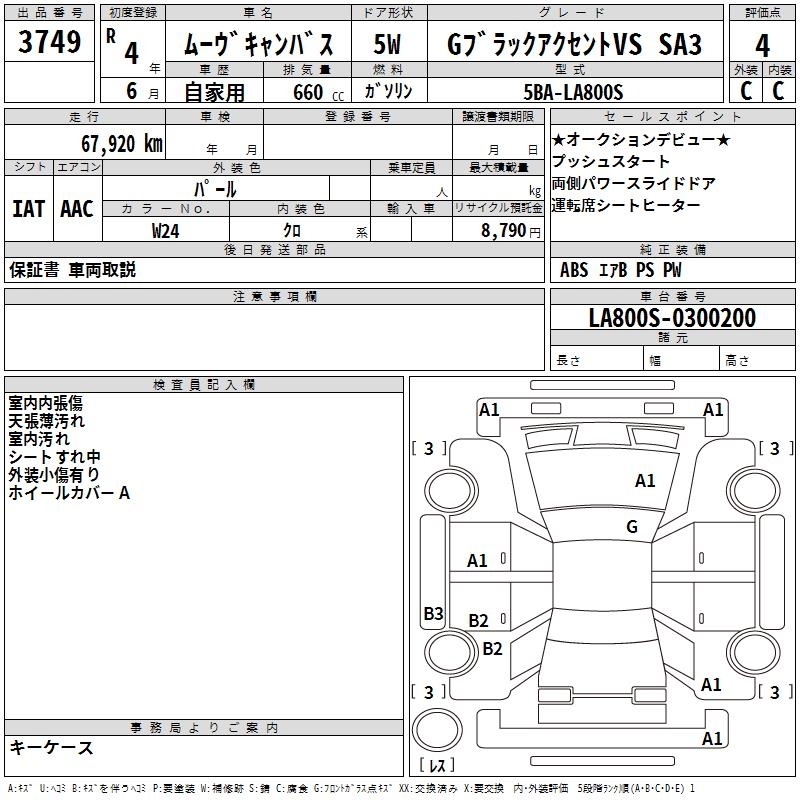Click the model code 5BA-LA800S
Screen dimensions: 800x800
573,92
